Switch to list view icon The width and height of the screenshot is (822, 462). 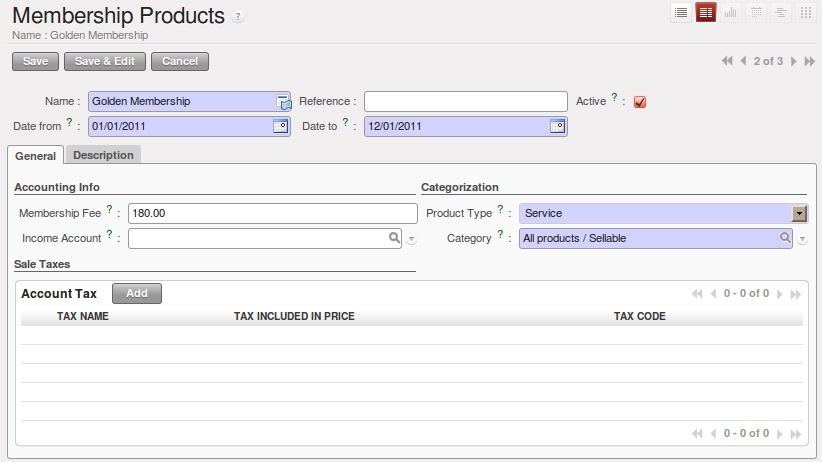point(681,13)
